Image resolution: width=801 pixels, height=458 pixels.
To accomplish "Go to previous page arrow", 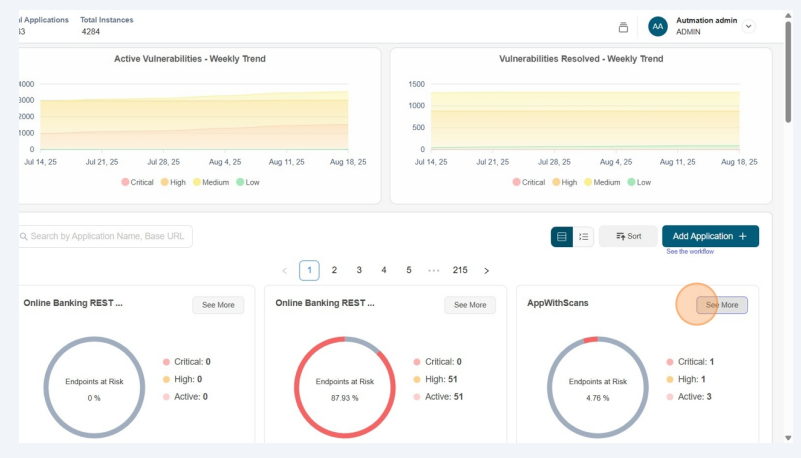I will 285,271.
